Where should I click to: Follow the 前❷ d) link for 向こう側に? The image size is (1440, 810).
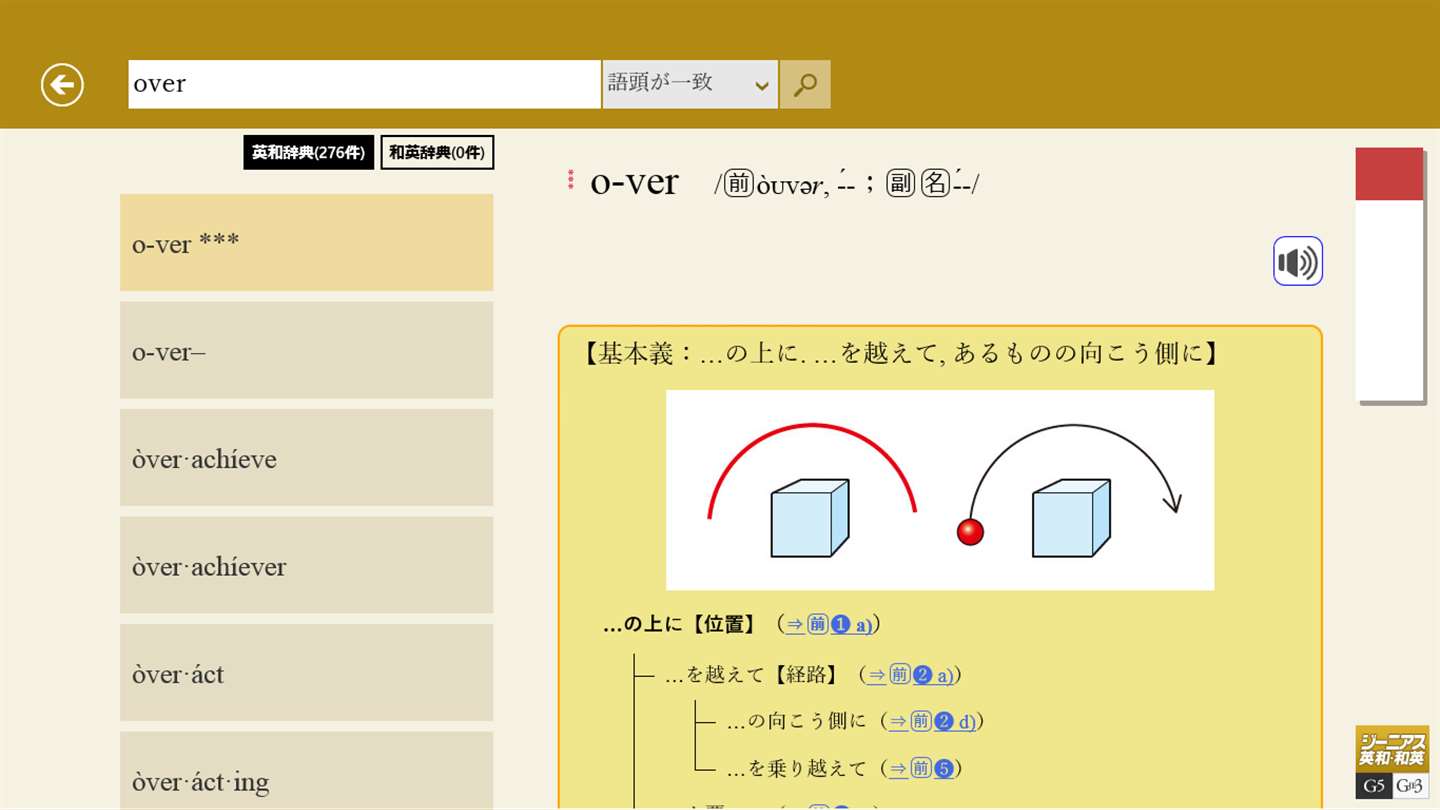click(932, 721)
